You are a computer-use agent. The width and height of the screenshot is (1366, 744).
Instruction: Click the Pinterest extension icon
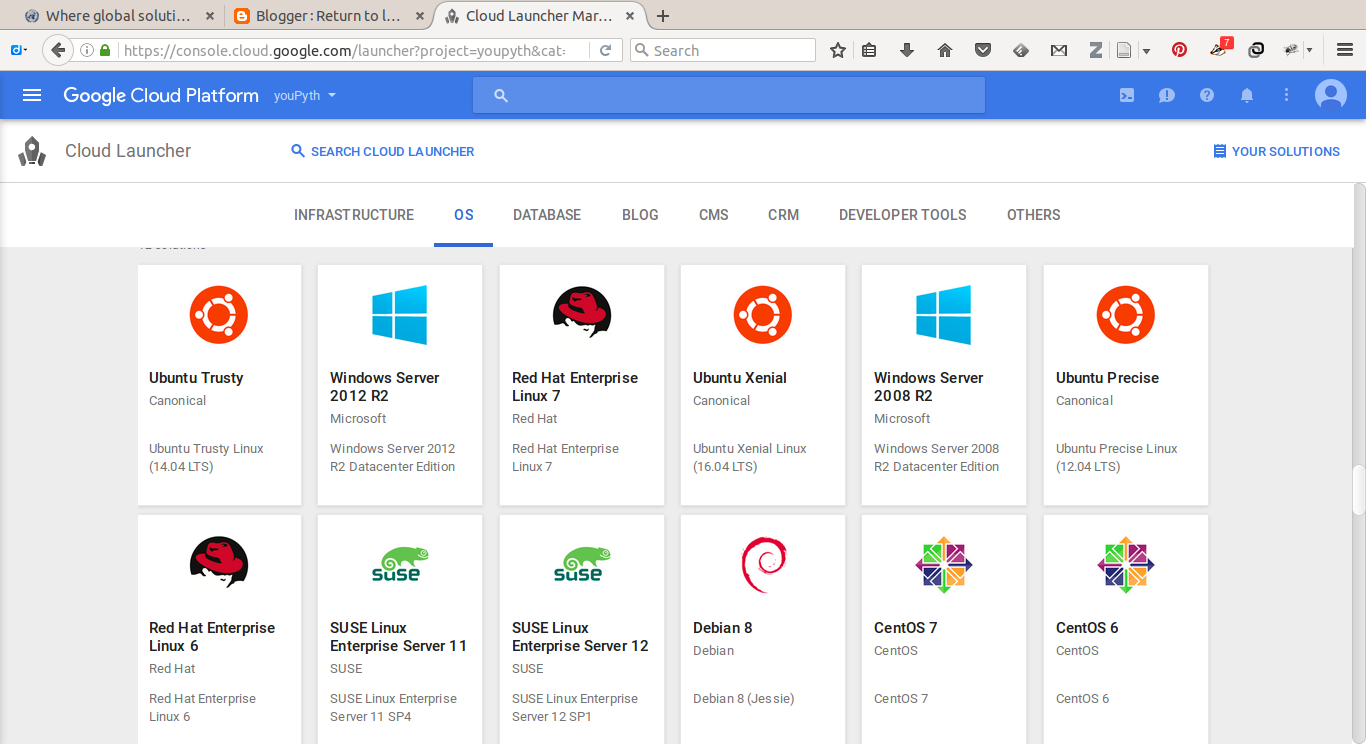[x=1180, y=50]
